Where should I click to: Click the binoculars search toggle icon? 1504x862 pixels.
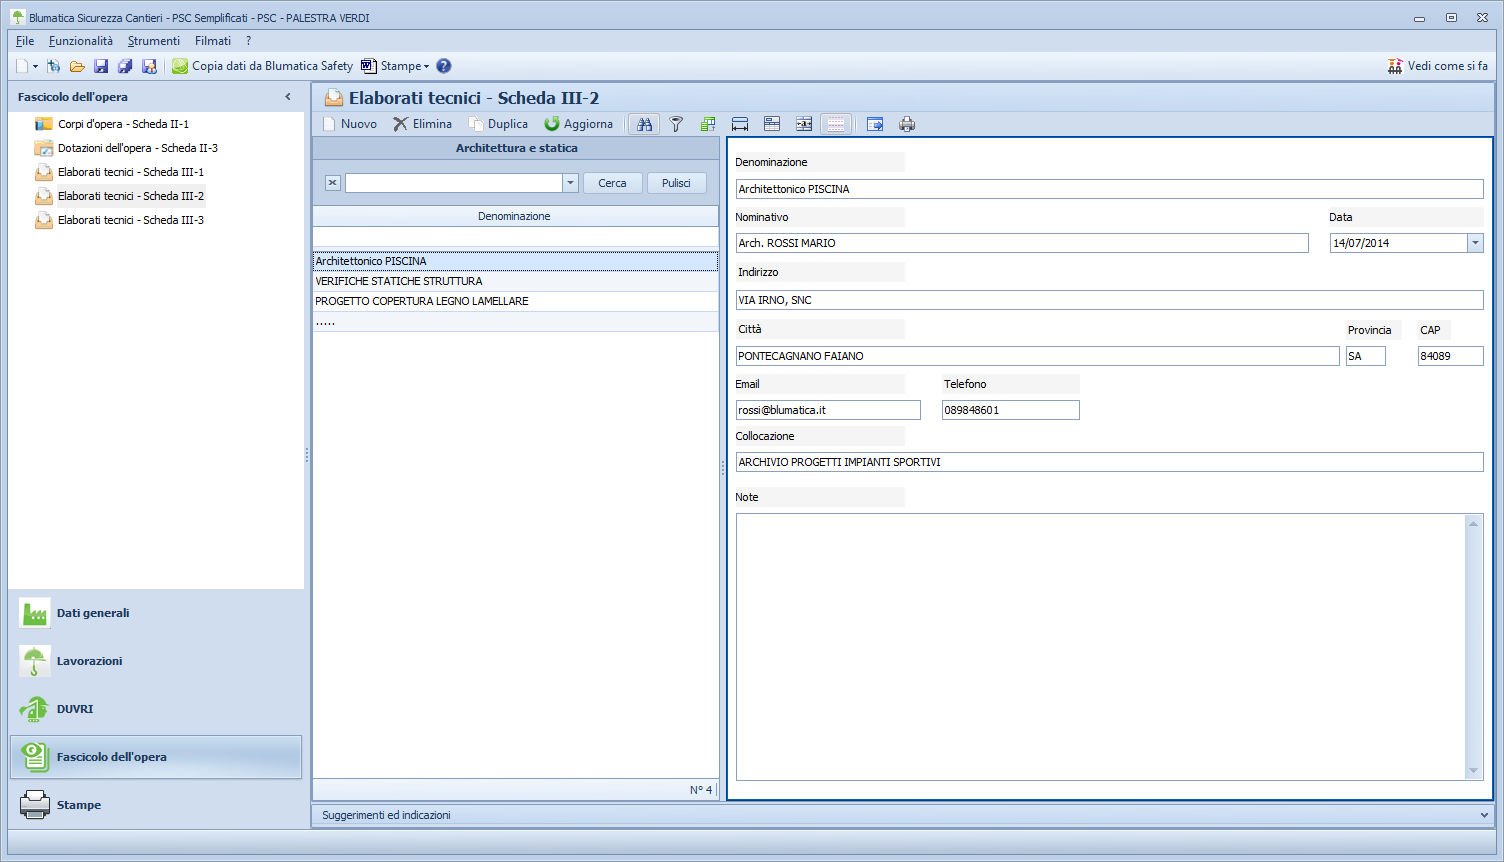coord(645,124)
